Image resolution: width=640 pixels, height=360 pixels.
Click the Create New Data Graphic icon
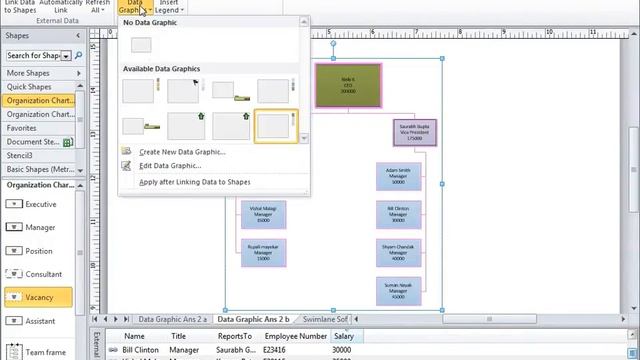point(126,151)
